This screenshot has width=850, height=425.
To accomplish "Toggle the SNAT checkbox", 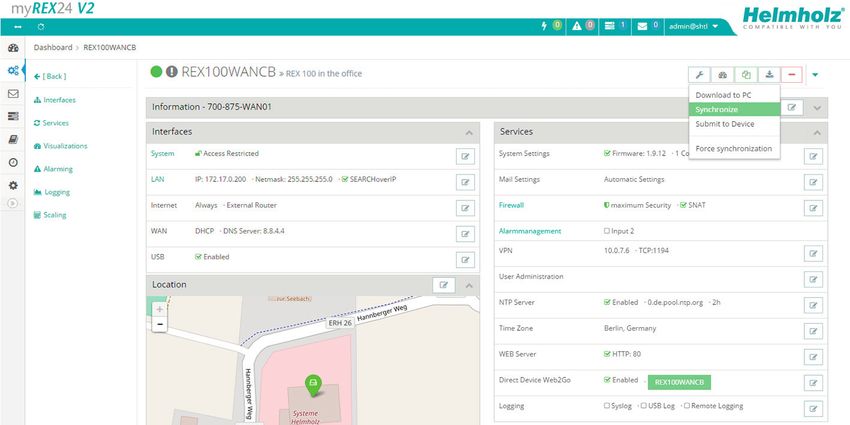I will pos(683,205).
